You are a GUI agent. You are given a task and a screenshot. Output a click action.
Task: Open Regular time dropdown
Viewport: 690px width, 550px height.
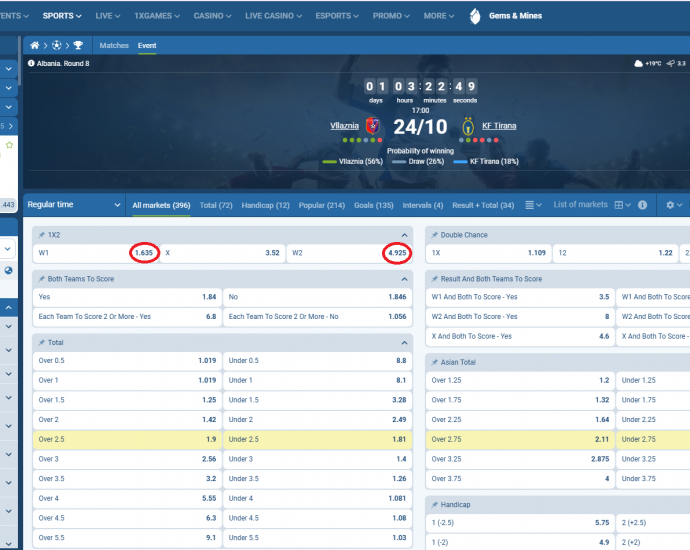pos(74,205)
